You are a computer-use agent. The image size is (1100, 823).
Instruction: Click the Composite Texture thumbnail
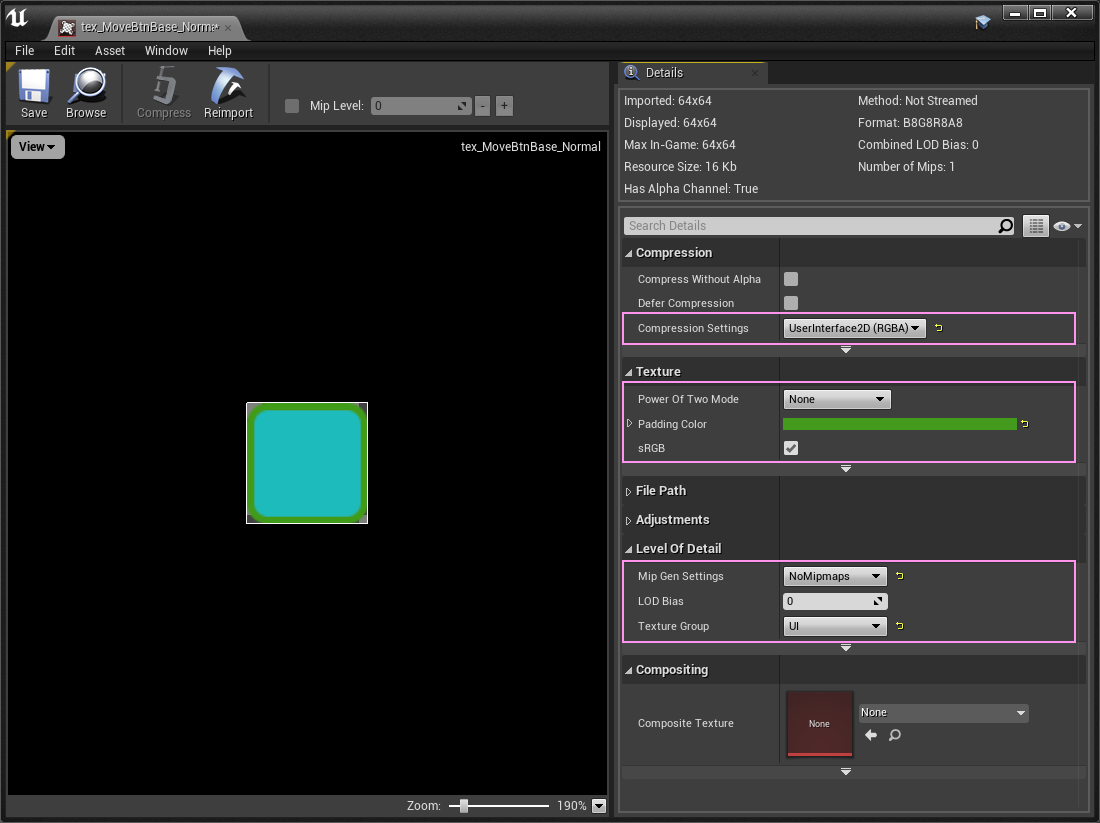coord(819,723)
